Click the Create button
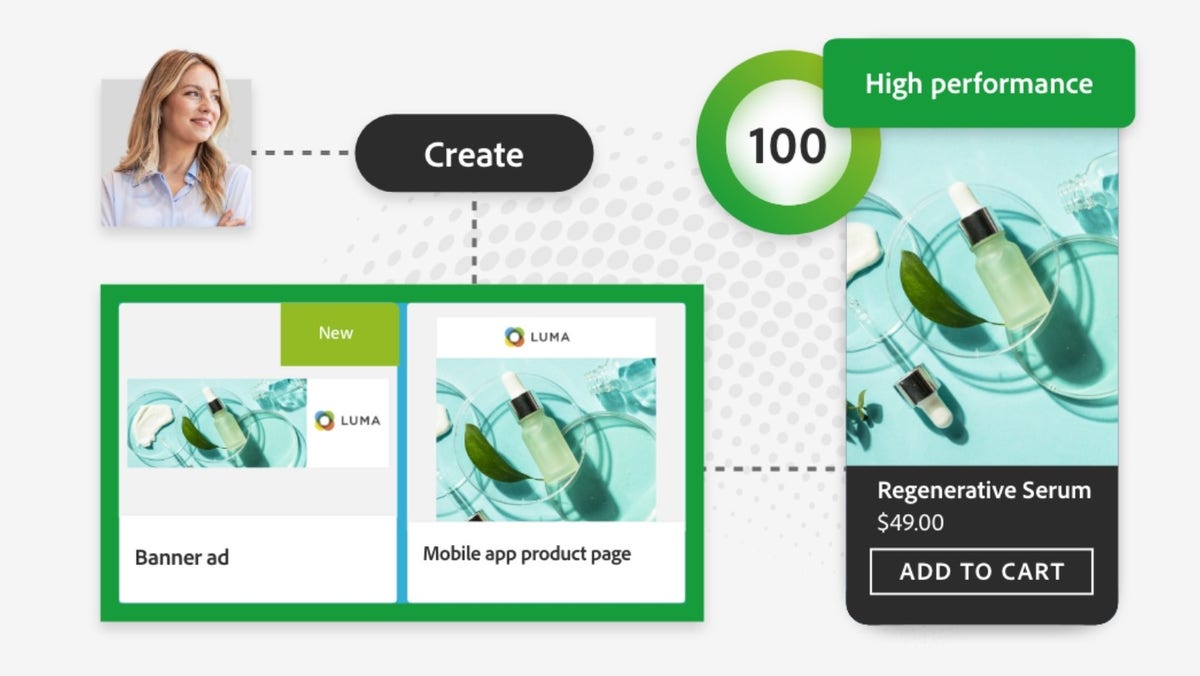 point(475,153)
